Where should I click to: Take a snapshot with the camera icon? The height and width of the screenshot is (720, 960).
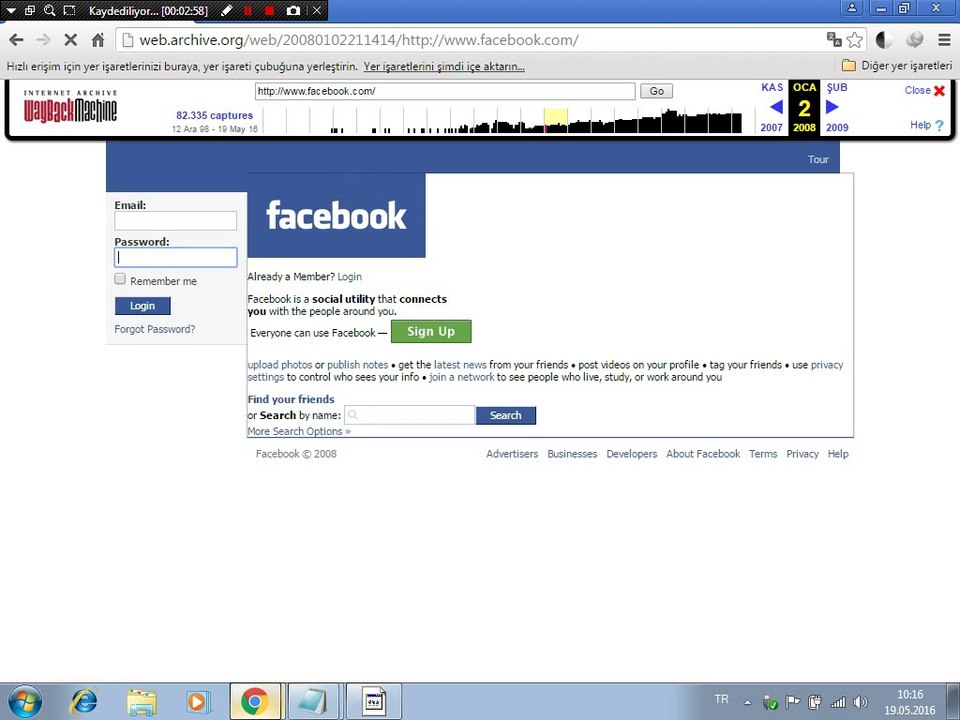point(293,10)
